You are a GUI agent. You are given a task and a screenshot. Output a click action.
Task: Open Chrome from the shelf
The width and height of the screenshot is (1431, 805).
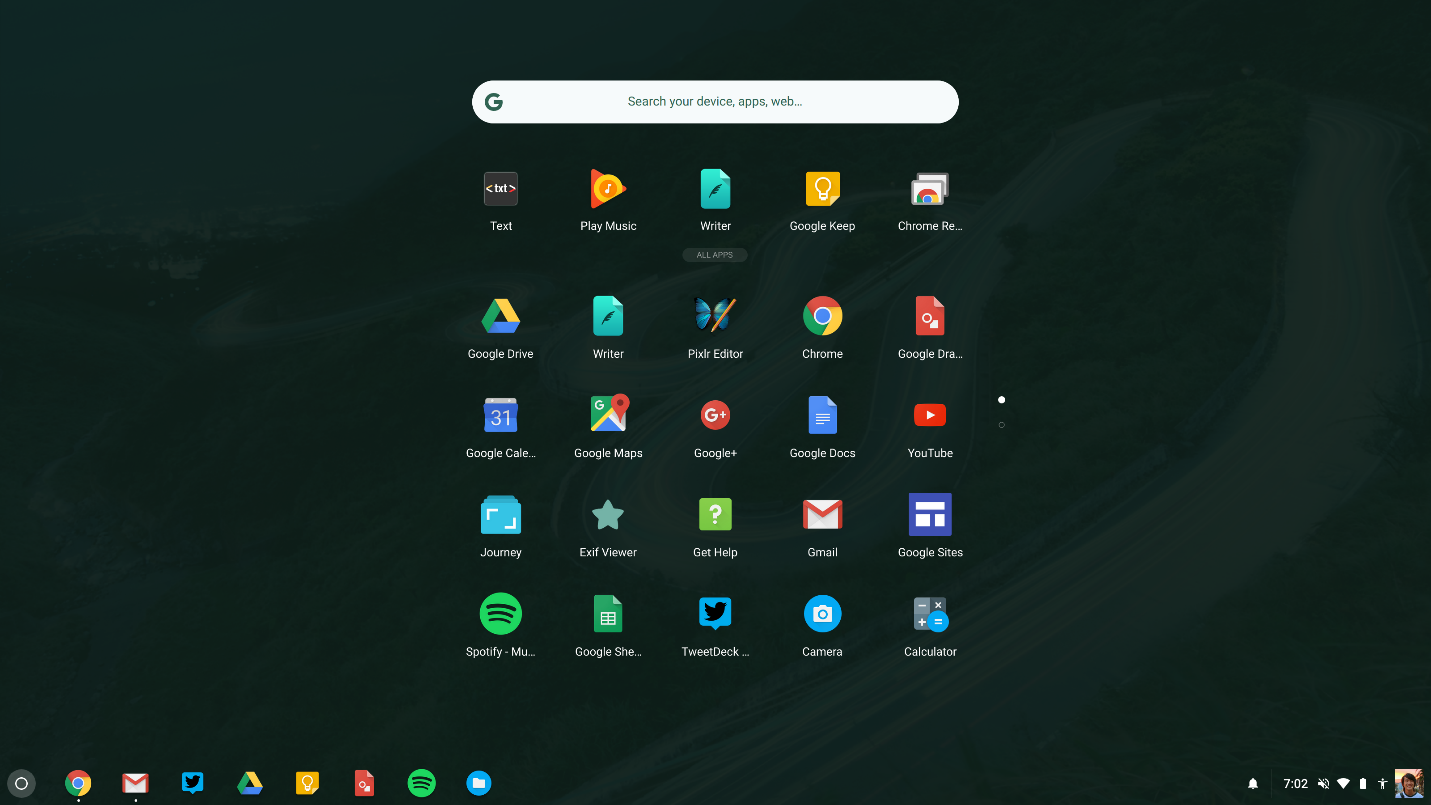tap(78, 783)
